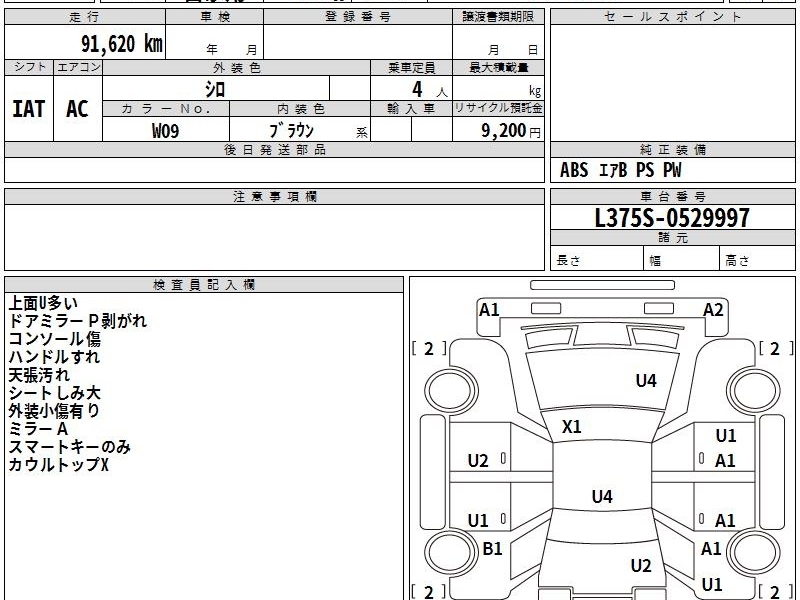Viewport: 800px width, 600px height.
Task: Select the ABS エアB PS PW equipment line
Action: 620,170
